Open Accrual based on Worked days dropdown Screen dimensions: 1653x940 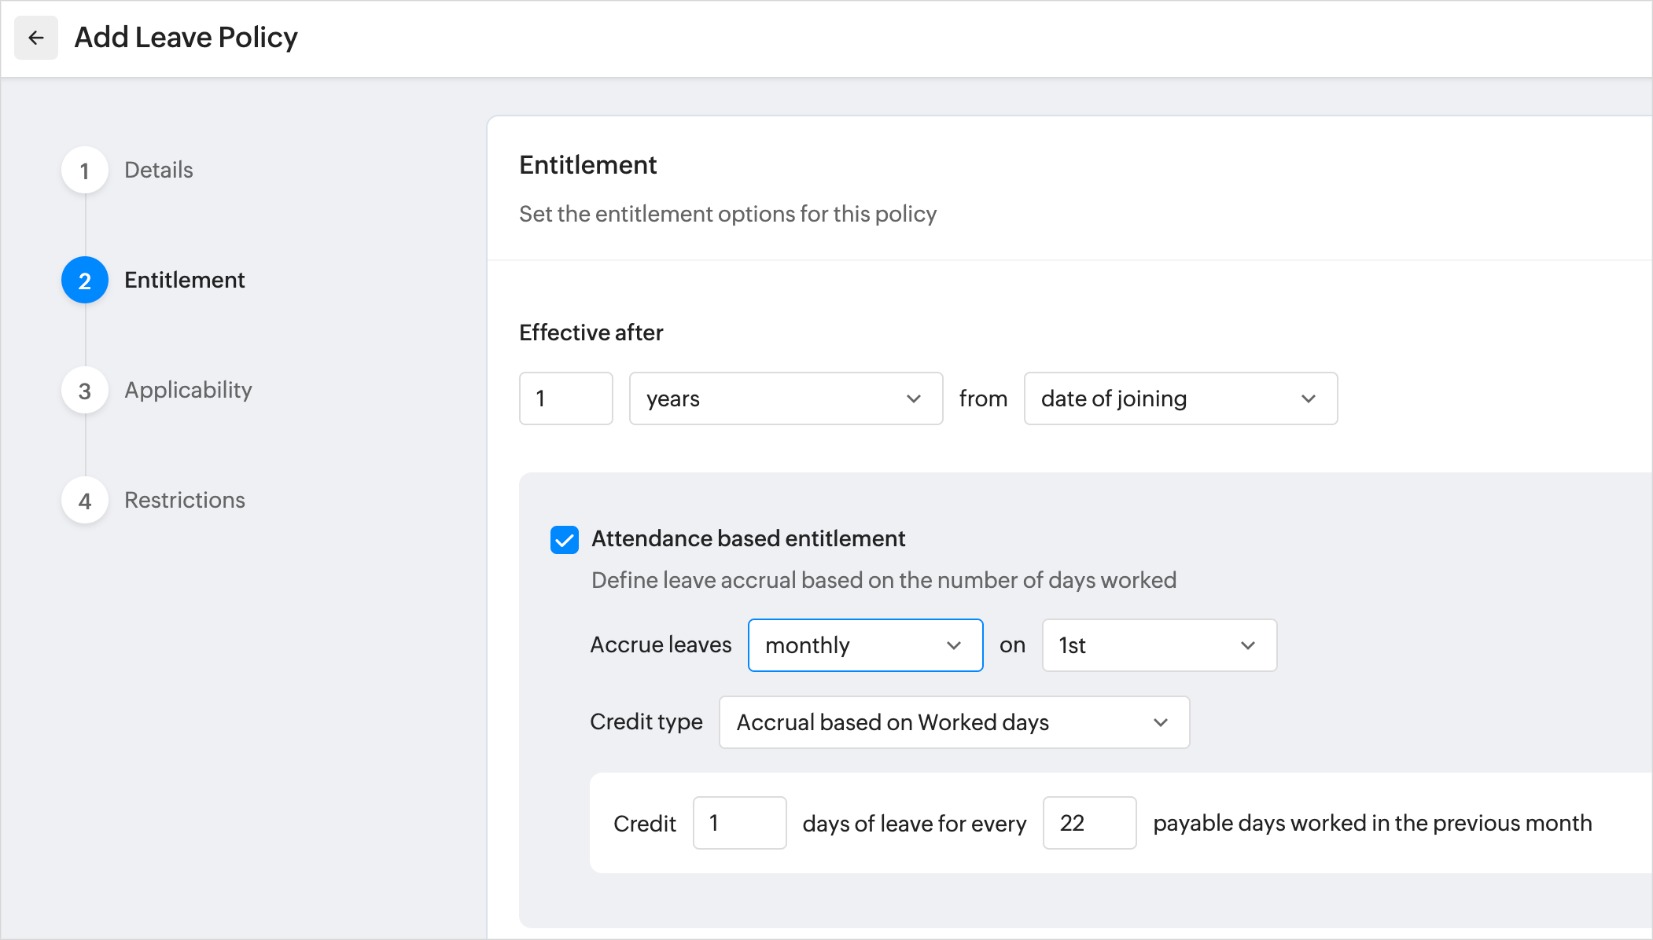[x=954, y=723]
